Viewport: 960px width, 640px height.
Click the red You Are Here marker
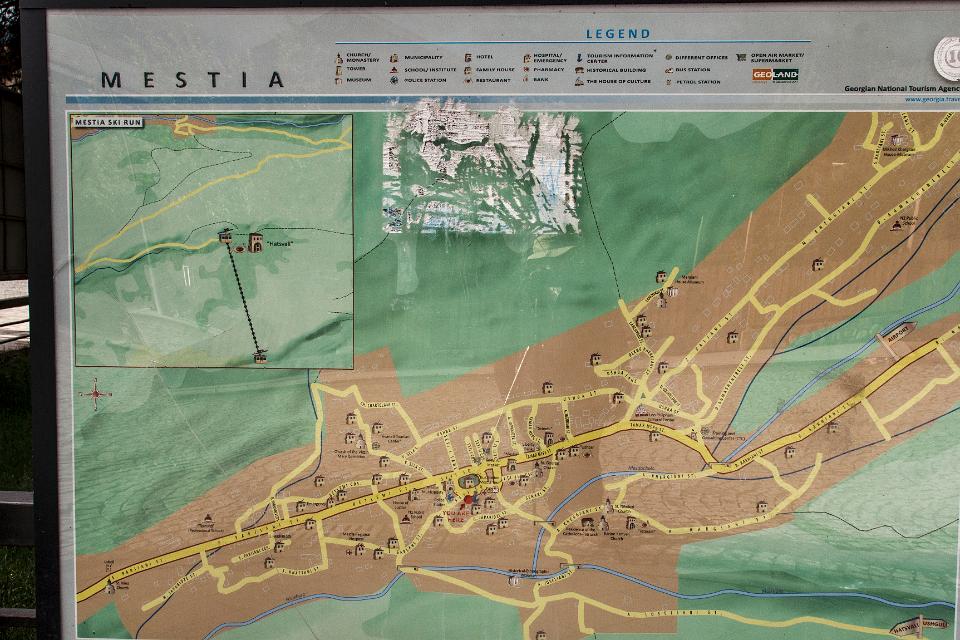coord(470,500)
